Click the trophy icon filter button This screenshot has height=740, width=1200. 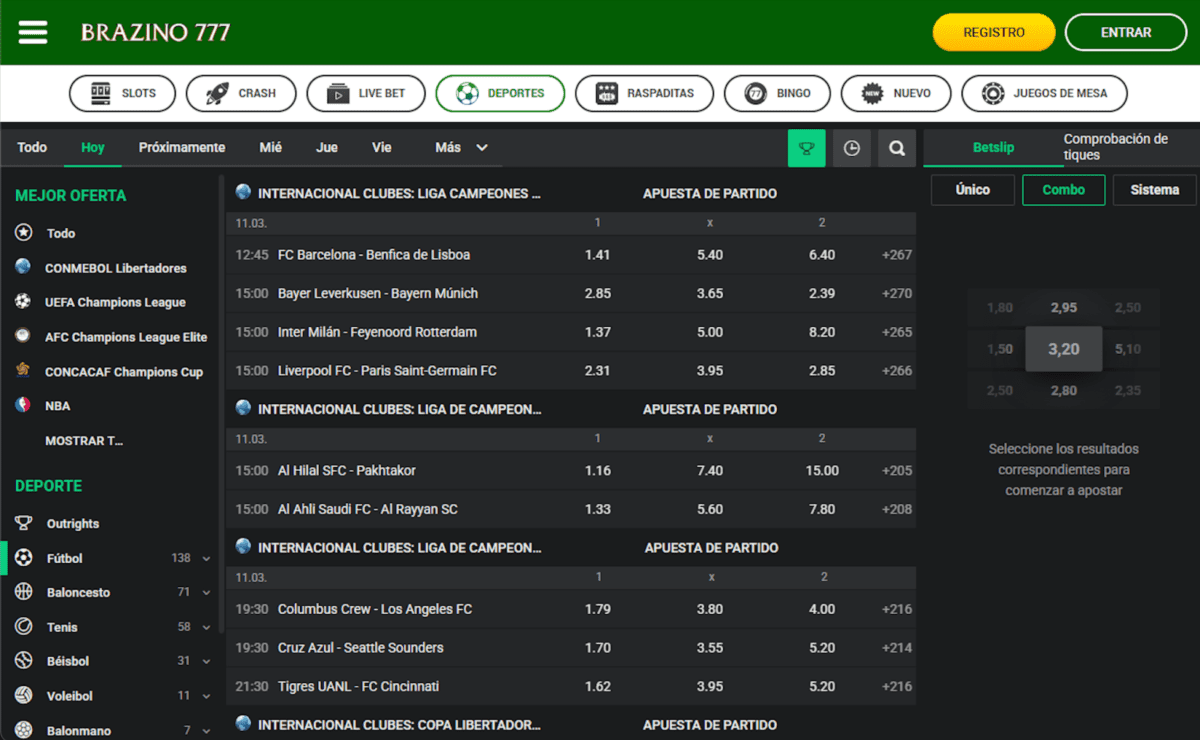(806, 148)
